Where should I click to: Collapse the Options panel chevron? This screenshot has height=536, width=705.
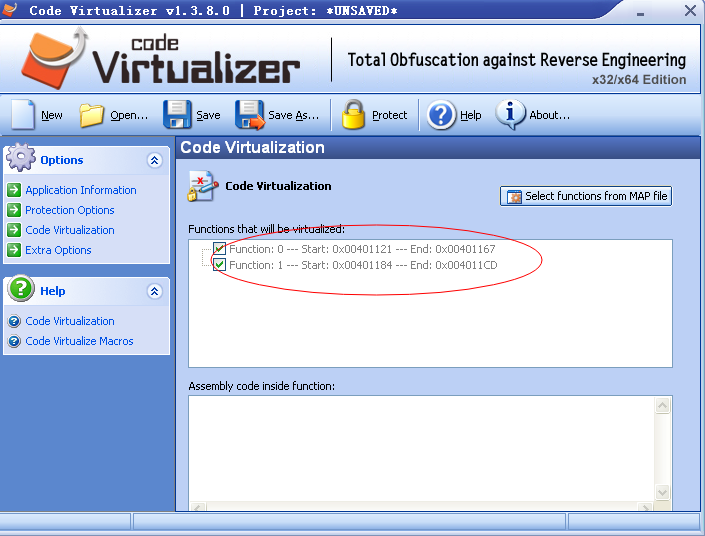(154, 160)
